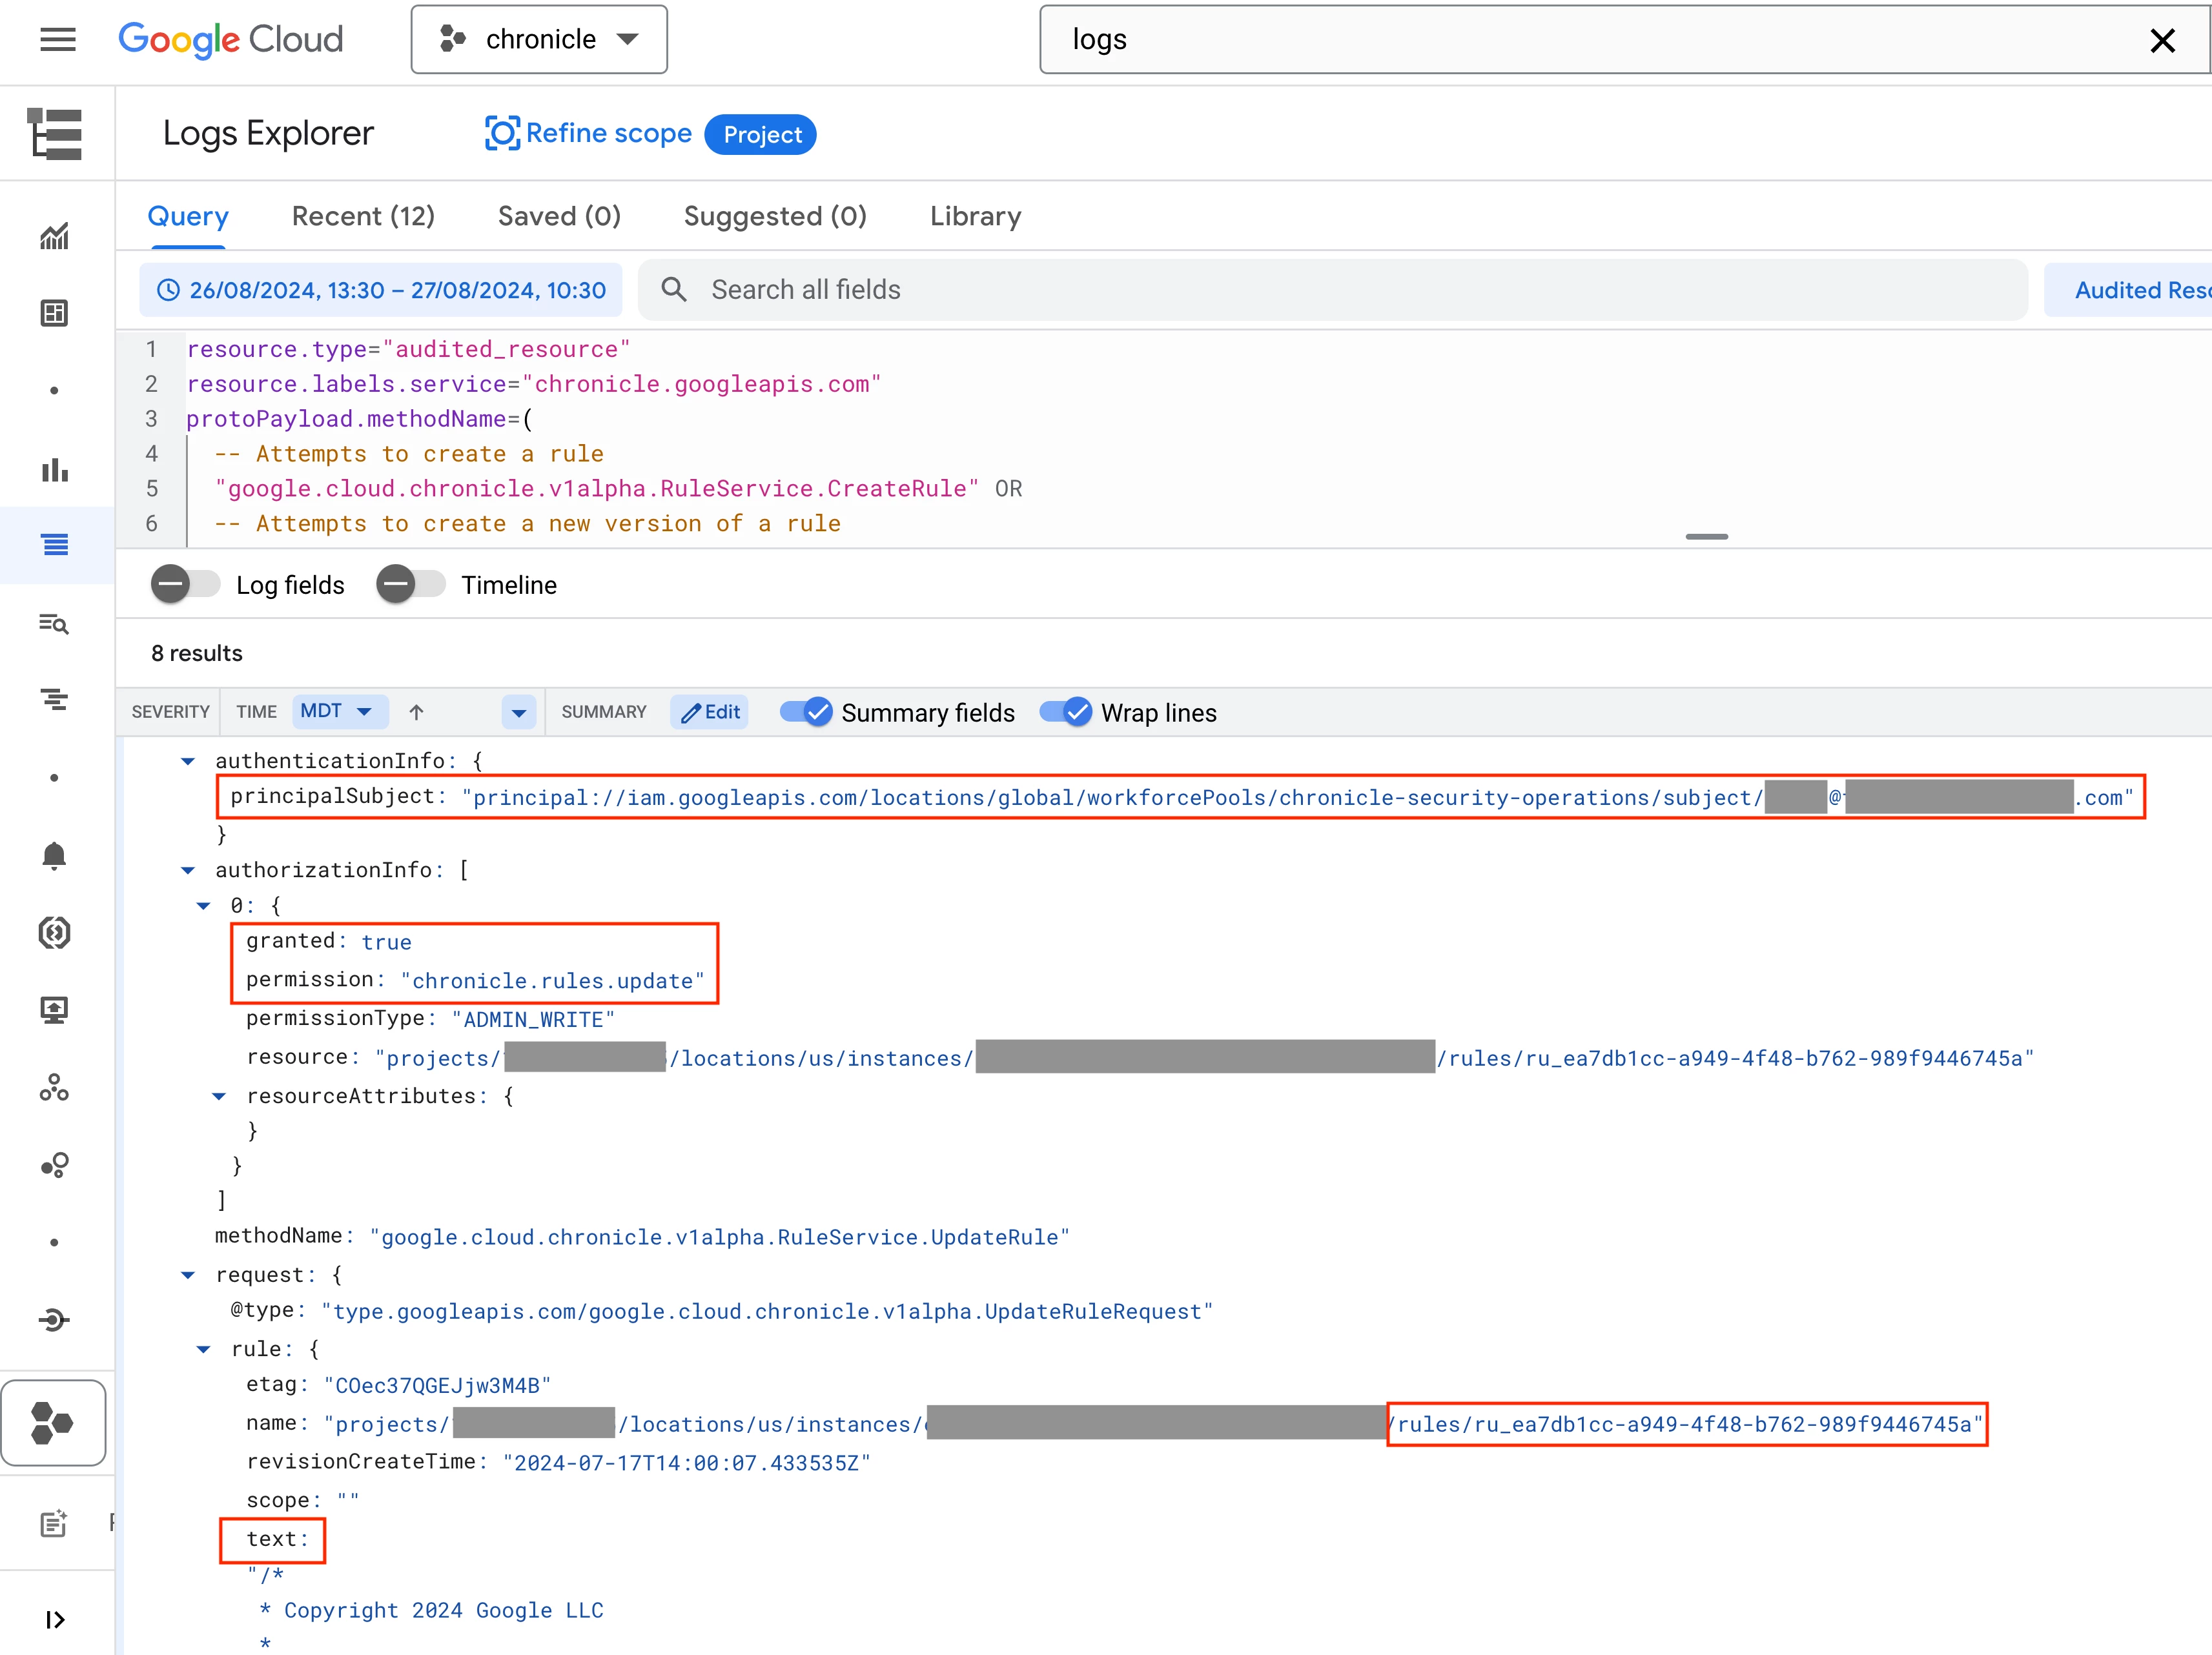Click the SEVERITY column header
The height and width of the screenshot is (1655, 2212).
tap(170, 712)
